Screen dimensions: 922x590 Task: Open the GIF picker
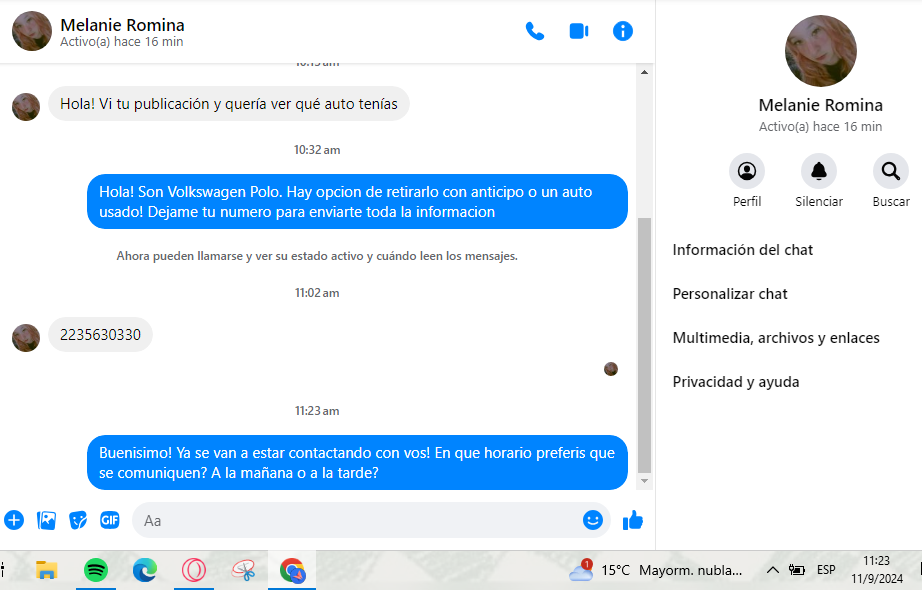tap(110, 520)
